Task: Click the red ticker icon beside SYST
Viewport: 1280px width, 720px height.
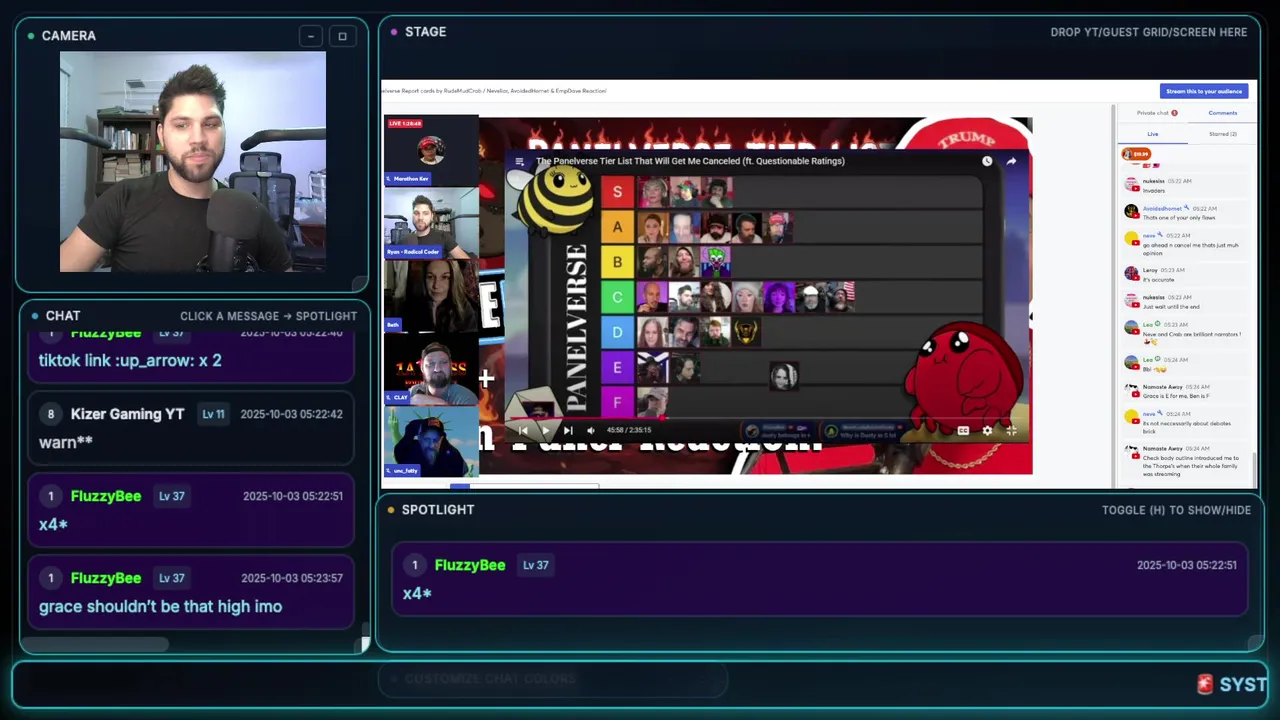Action: 1205,684
